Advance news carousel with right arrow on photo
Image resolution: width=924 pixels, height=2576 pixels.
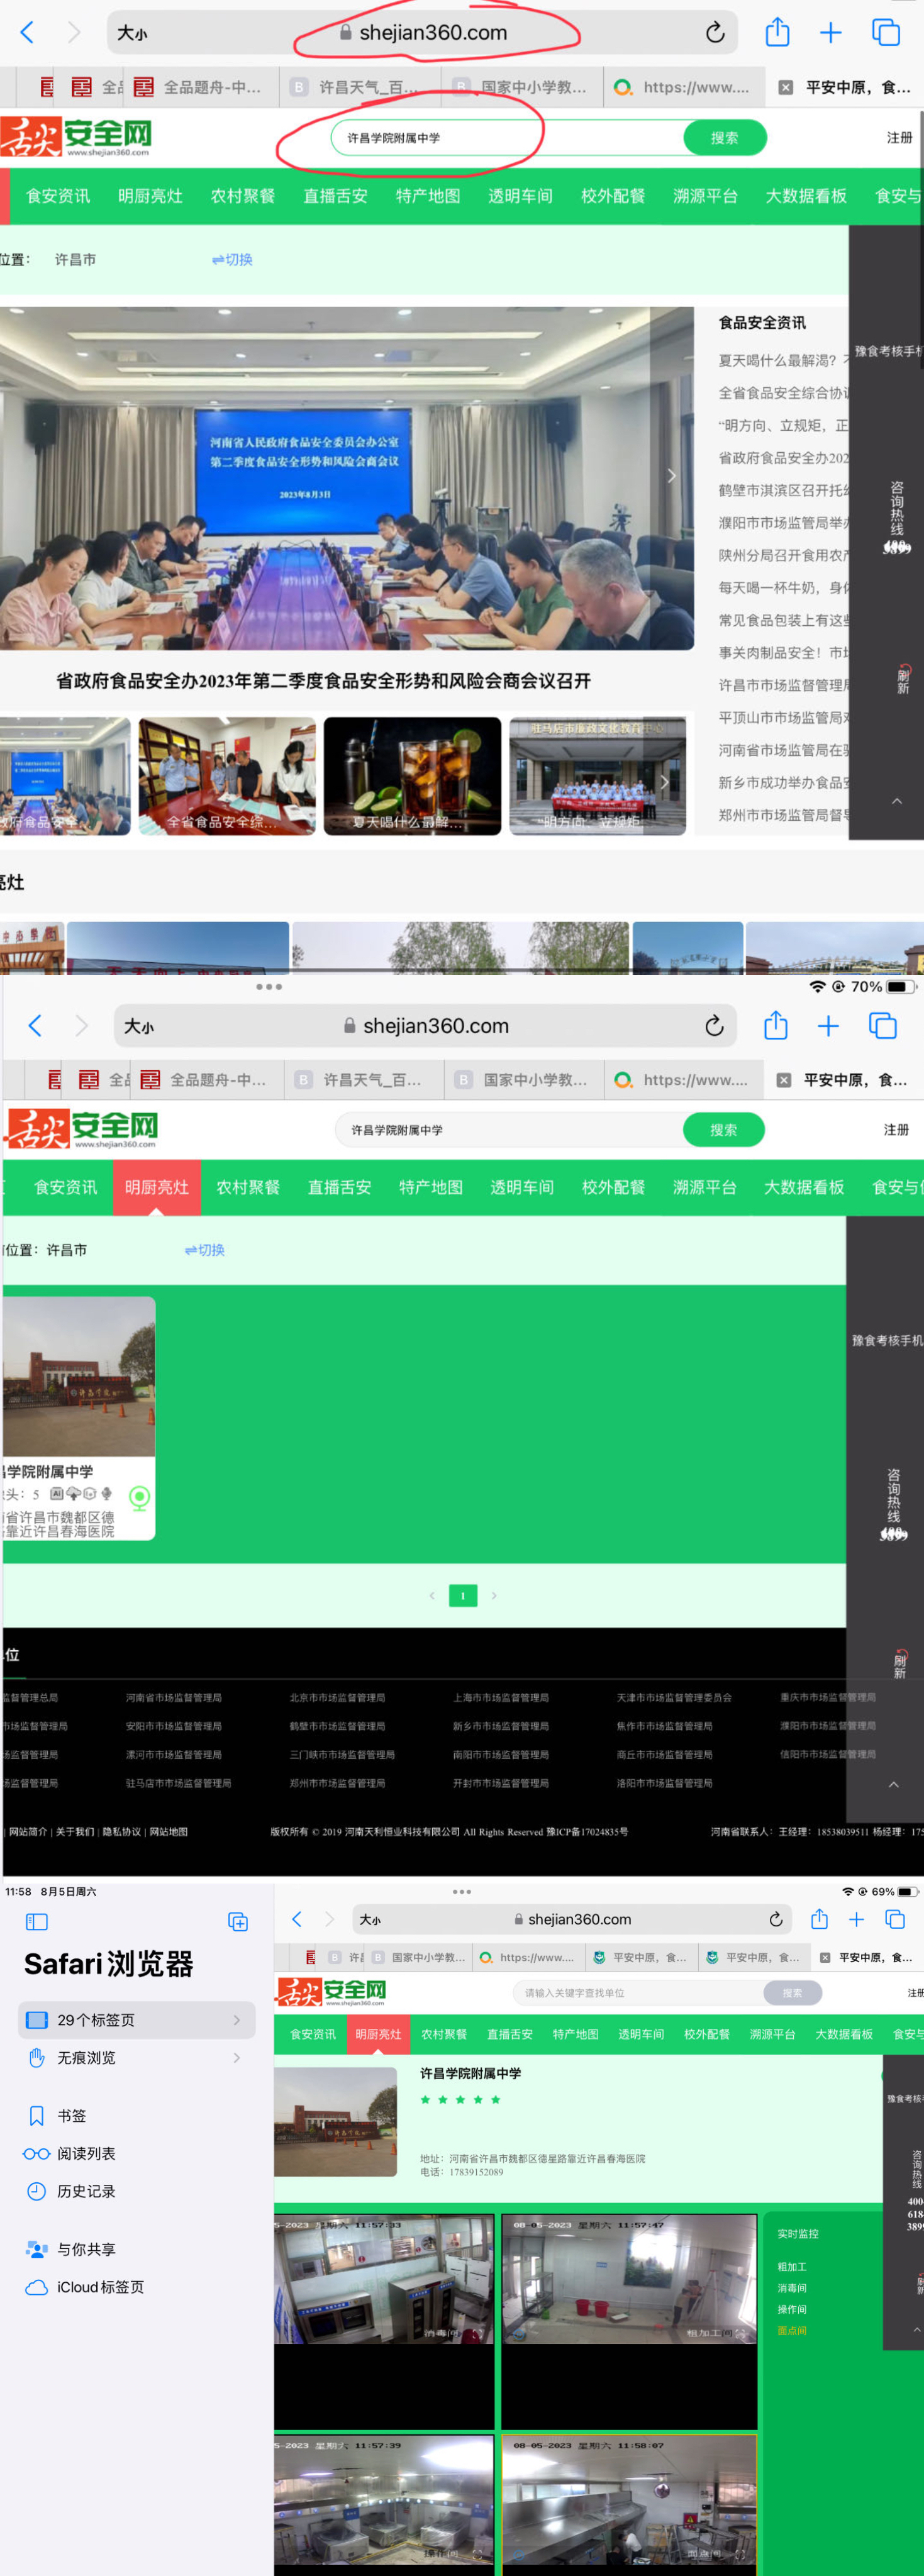pyautogui.click(x=671, y=476)
